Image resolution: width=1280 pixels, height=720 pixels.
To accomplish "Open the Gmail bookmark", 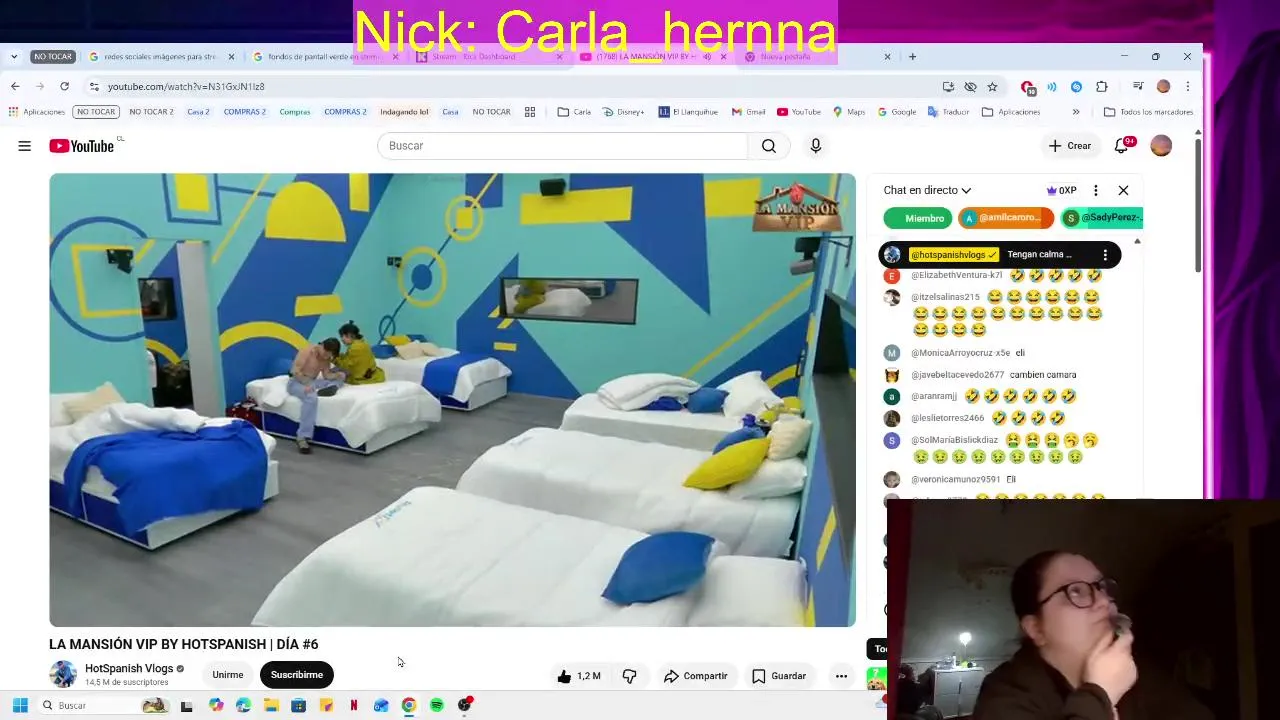I will 749,112.
